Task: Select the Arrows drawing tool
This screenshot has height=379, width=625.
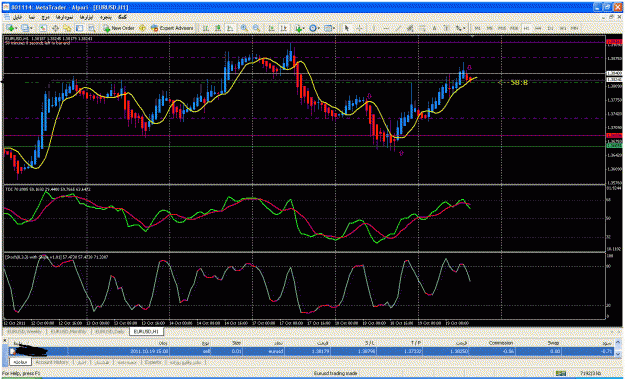Action: (459, 28)
